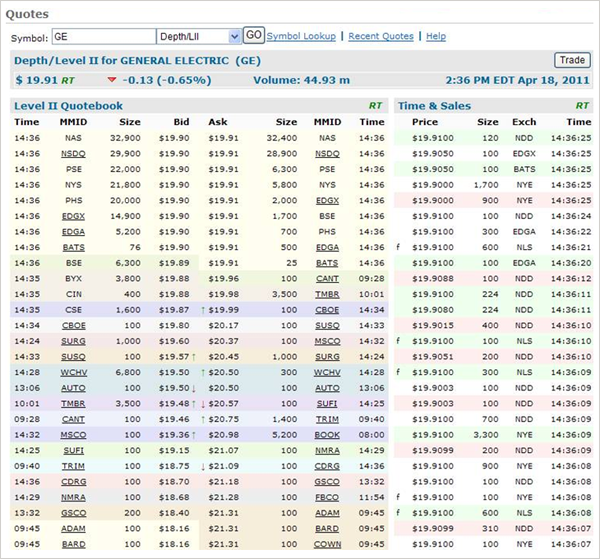Click the red down-triangle price change indicator
The image size is (600, 559).
(x=111, y=80)
